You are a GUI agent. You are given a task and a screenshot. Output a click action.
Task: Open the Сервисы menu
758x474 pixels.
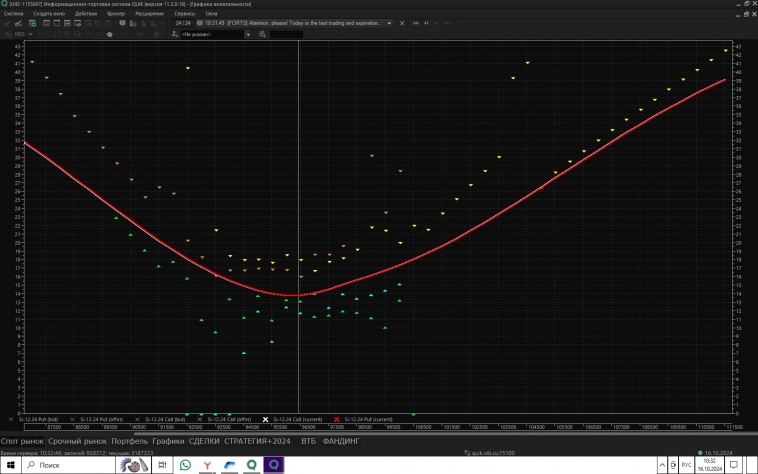pyautogui.click(x=184, y=14)
